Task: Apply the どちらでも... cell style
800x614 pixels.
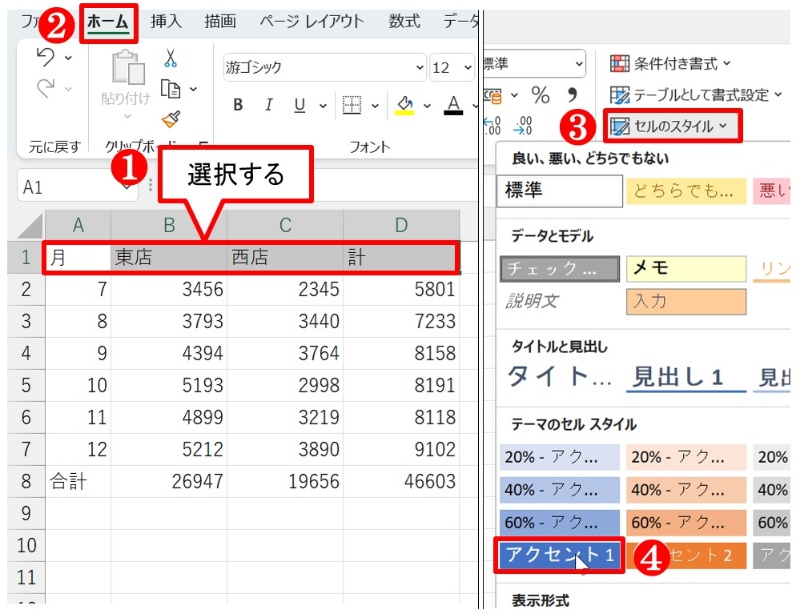Action: [x=686, y=191]
